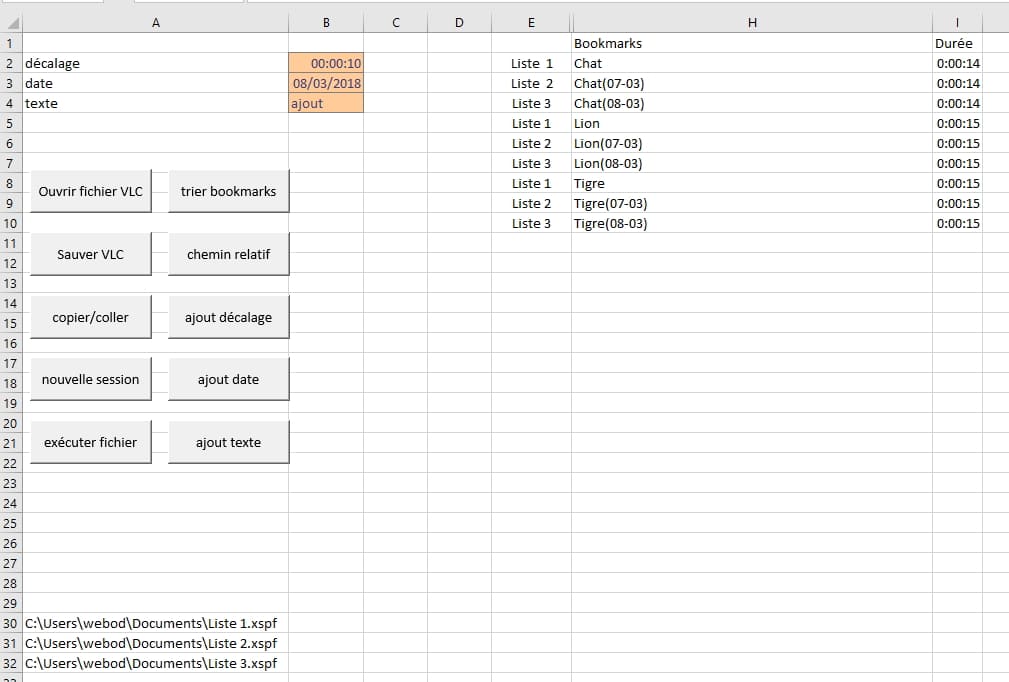The image size is (1009, 682).
Task: Click the Select All corner triangle
Action: [11, 23]
